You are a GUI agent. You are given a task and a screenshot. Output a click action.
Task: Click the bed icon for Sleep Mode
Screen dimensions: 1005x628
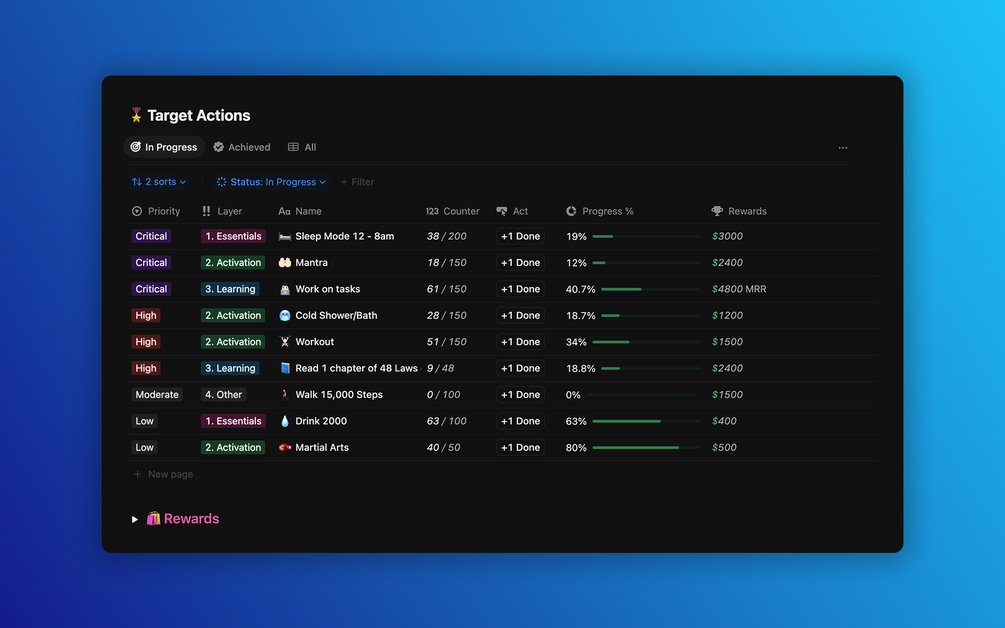point(285,236)
